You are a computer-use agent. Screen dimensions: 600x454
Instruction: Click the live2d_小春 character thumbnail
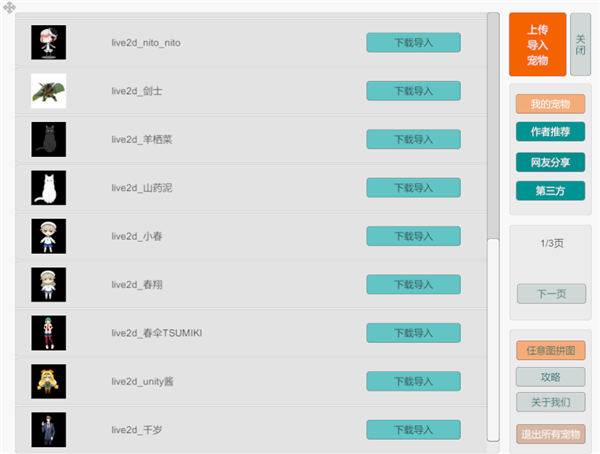tap(48, 236)
